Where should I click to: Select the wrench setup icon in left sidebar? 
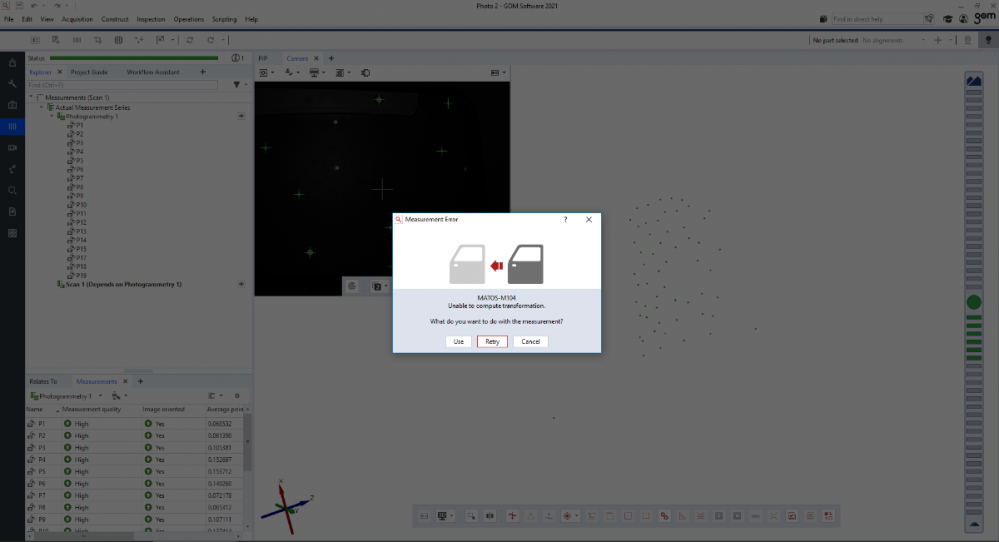[x=12, y=83]
